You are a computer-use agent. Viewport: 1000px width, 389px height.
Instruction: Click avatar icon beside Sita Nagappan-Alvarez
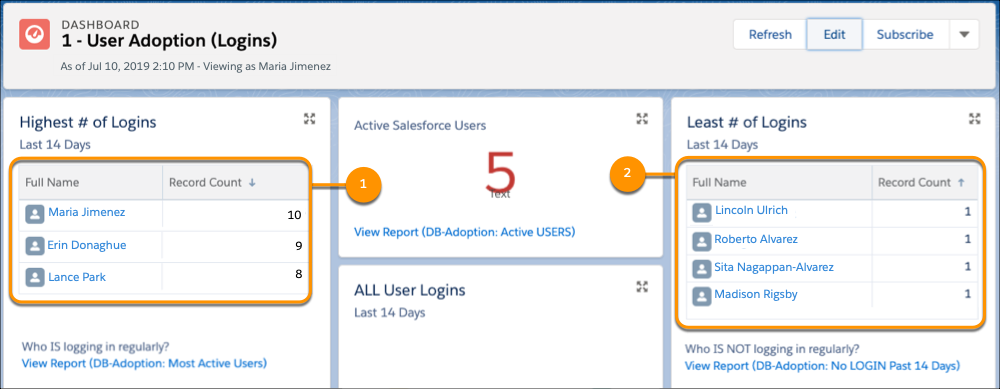pos(702,268)
